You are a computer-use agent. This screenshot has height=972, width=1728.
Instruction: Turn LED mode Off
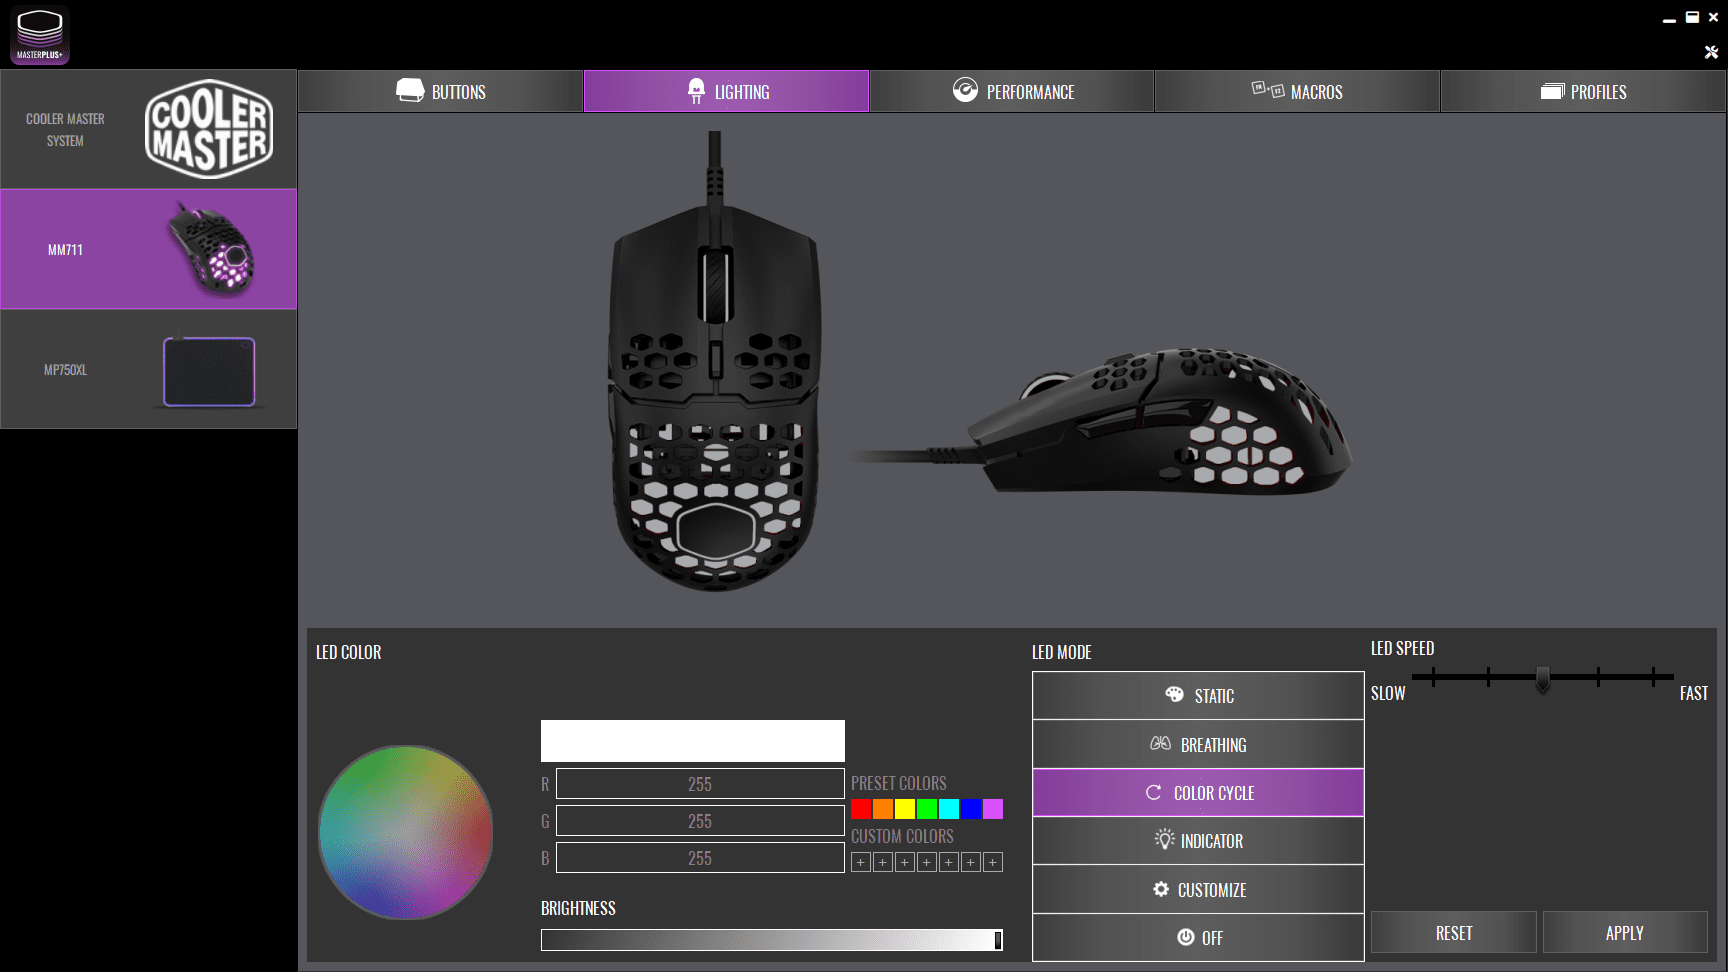coord(1198,937)
